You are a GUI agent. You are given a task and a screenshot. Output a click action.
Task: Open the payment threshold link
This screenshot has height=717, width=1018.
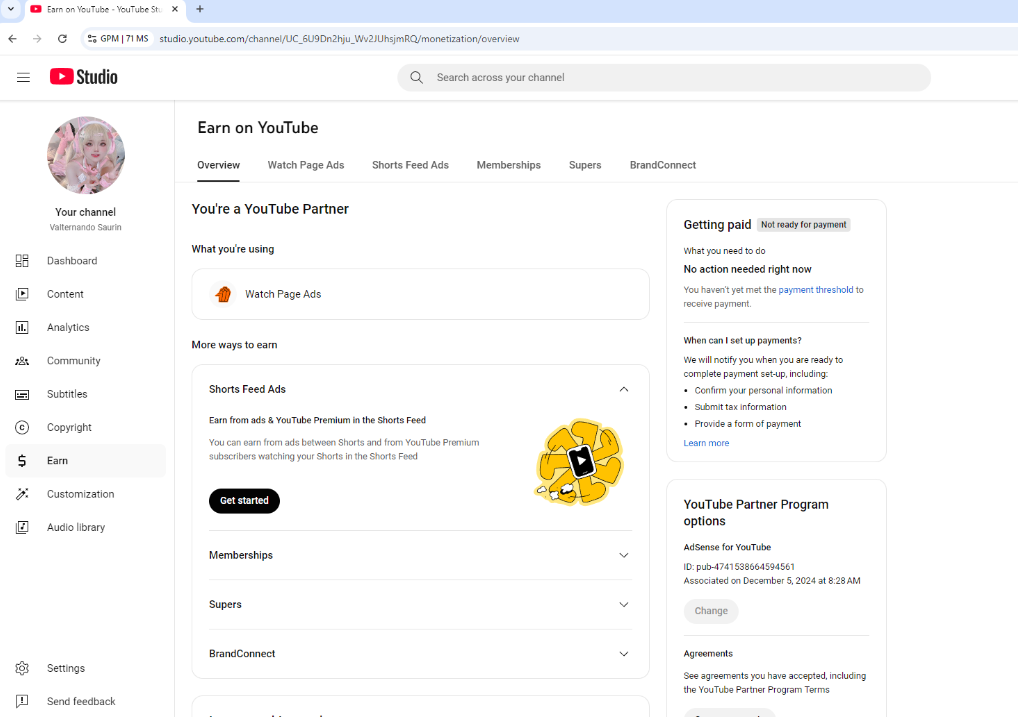[815, 290]
